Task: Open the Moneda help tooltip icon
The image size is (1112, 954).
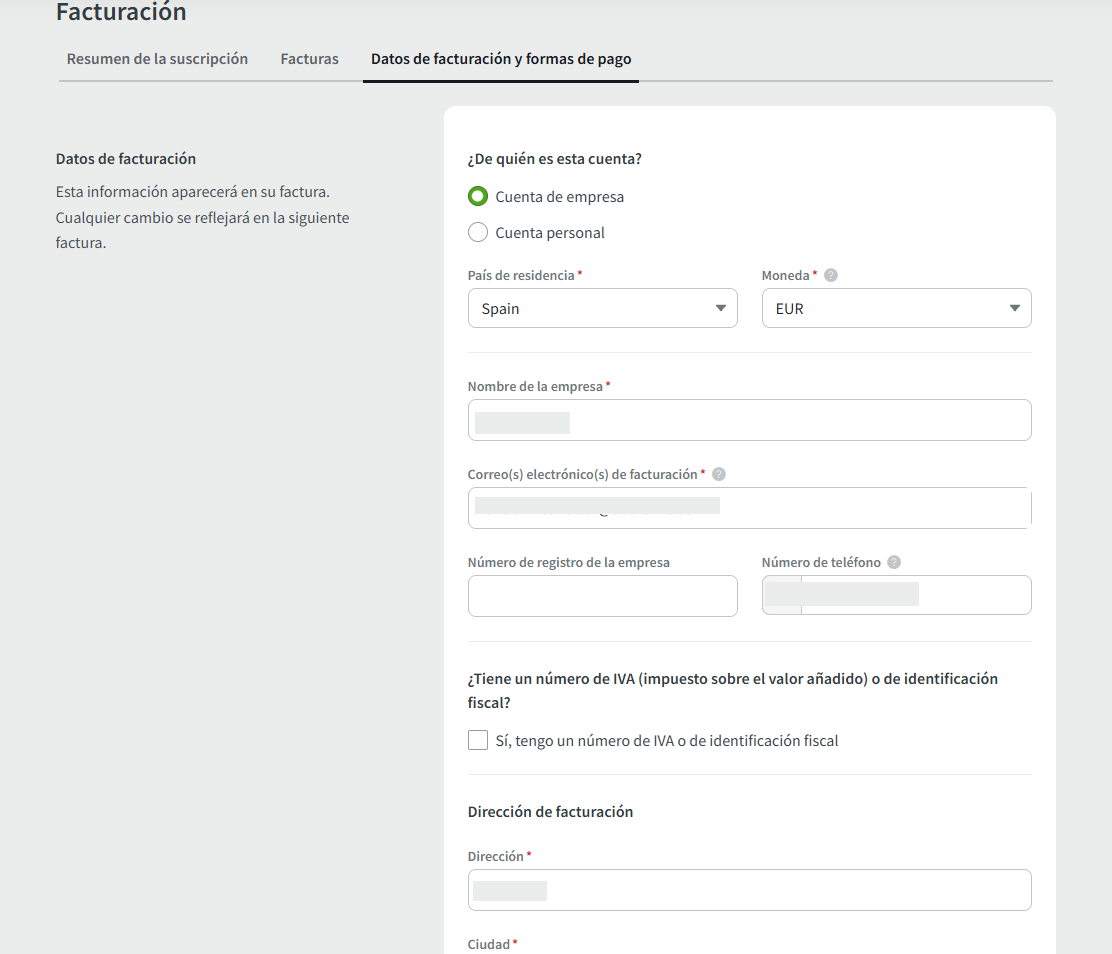Action: 830,275
